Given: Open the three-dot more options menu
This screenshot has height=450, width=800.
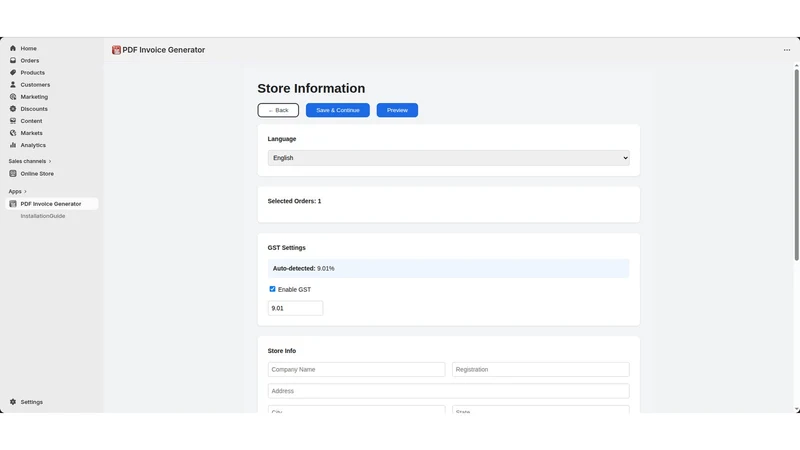Looking at the screenshot, I should (787, 50).
